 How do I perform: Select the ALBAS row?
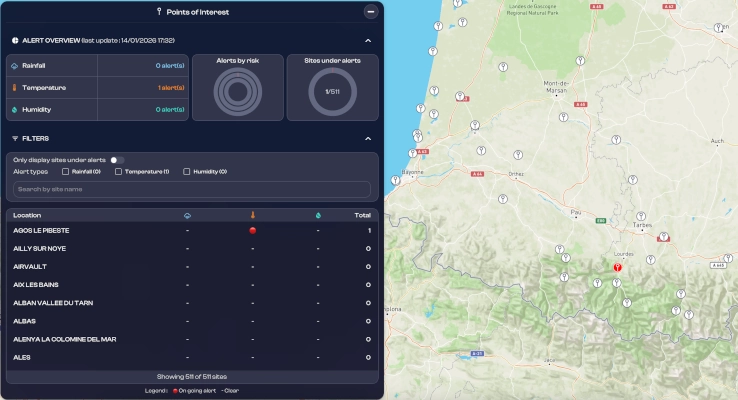click(x=192, y=321)
